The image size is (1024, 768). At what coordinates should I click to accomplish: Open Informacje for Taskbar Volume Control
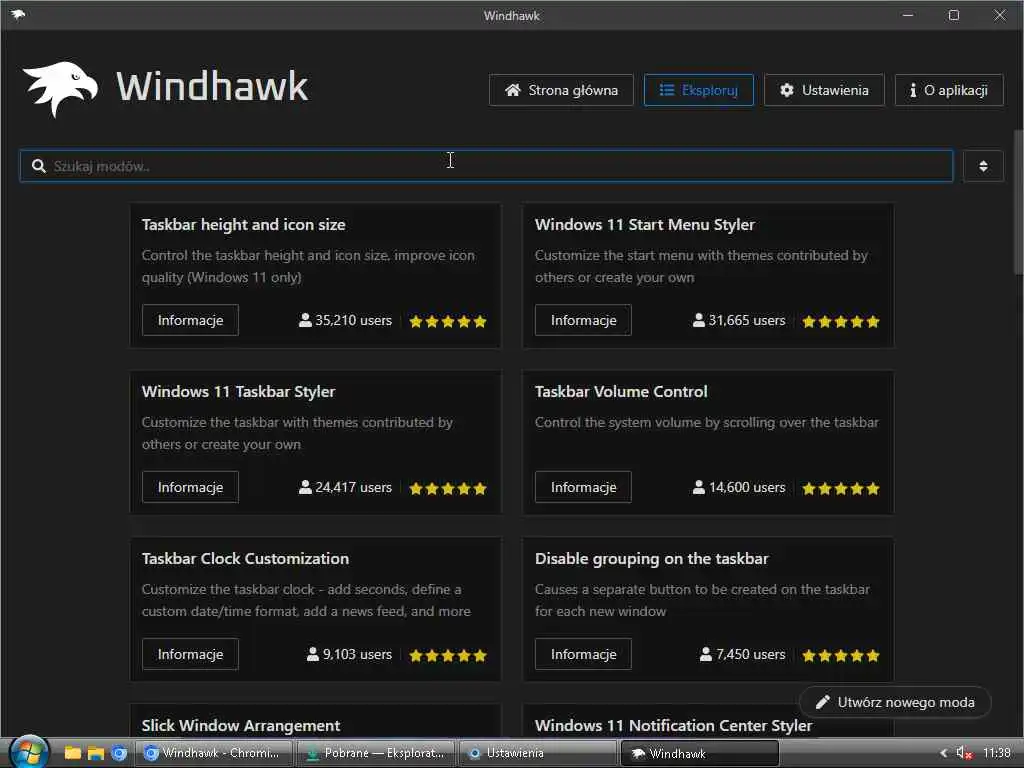point(583,487)
